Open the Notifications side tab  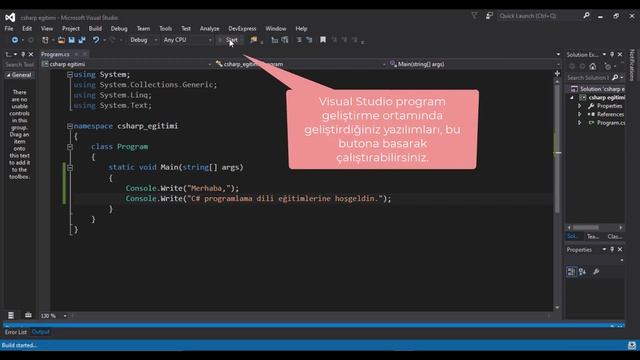click(632, 65)
